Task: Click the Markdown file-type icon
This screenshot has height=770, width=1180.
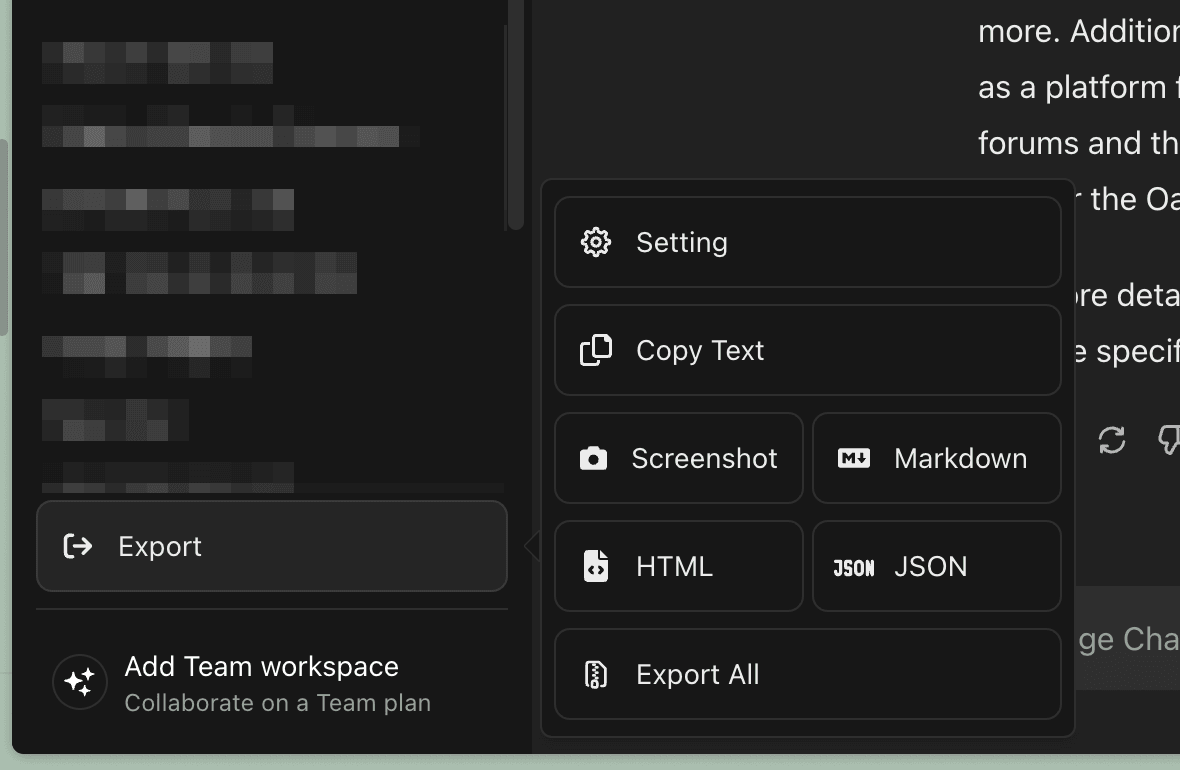Action: 854,458
